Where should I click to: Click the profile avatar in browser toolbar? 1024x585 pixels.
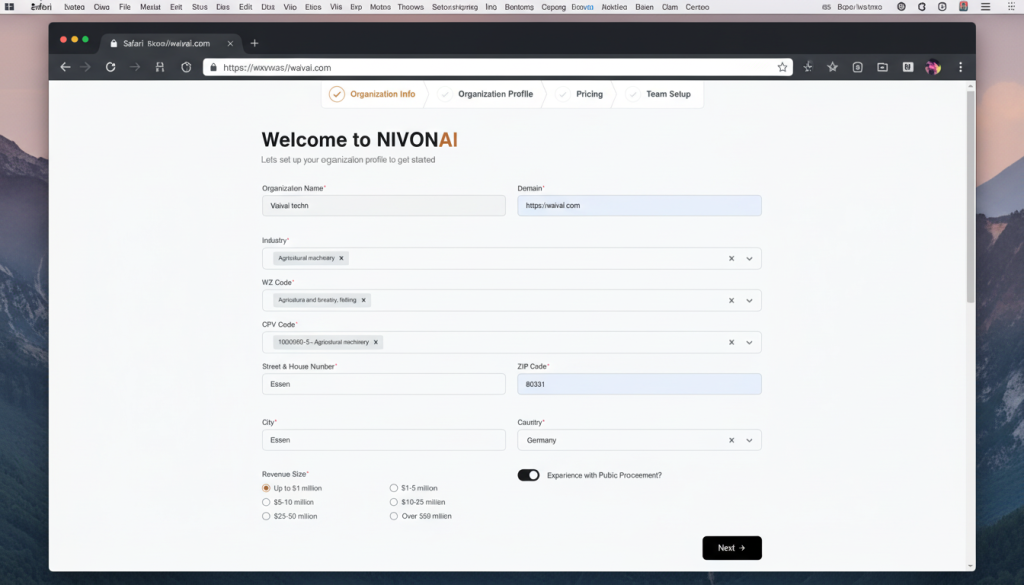point(933,67)
